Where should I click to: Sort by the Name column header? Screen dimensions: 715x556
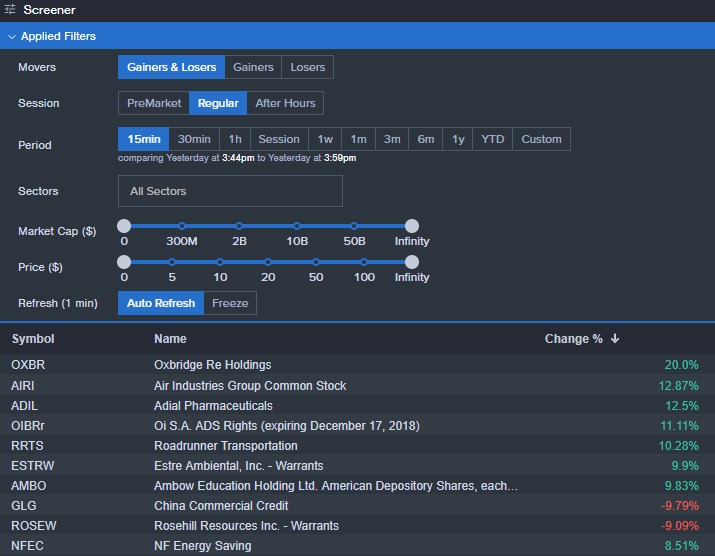[x=170, y=339]
